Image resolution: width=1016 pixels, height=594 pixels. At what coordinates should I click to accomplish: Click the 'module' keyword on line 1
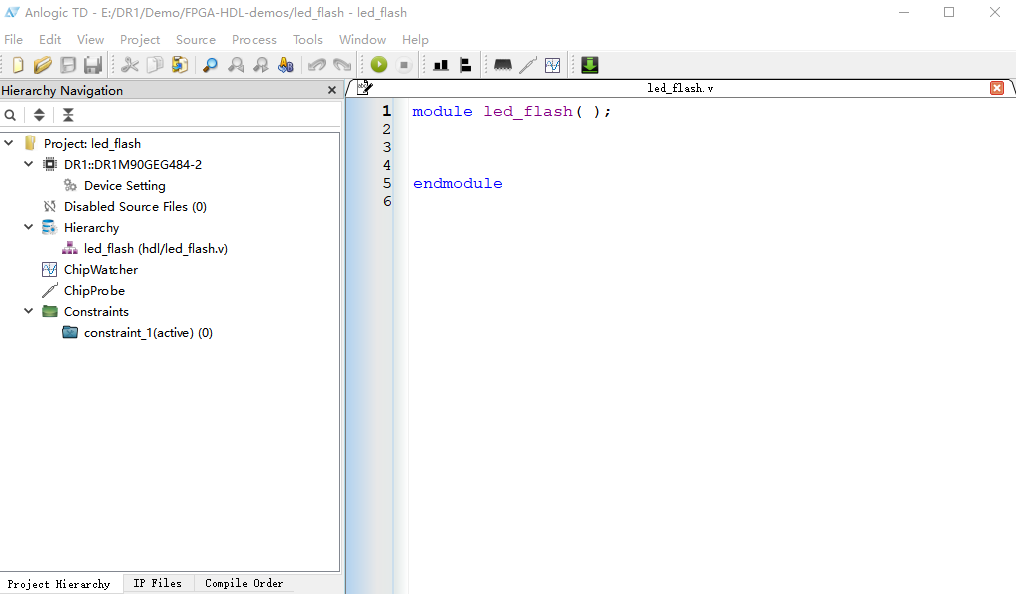tap(443, 111)
